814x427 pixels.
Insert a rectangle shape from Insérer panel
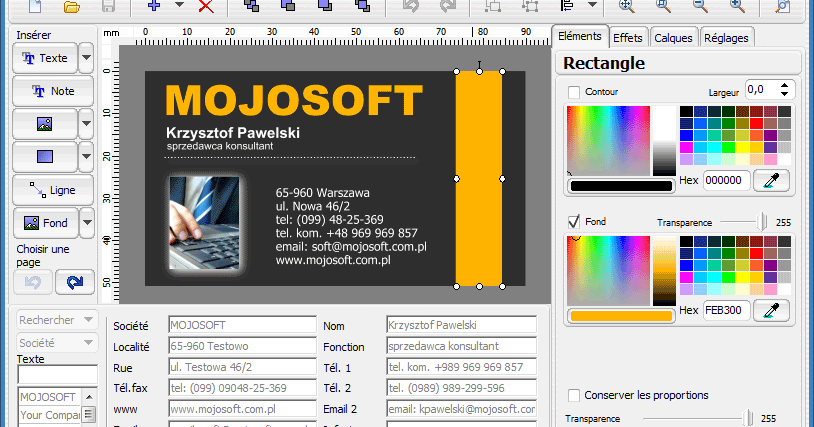pyautogui.click(x=45, y=156)
